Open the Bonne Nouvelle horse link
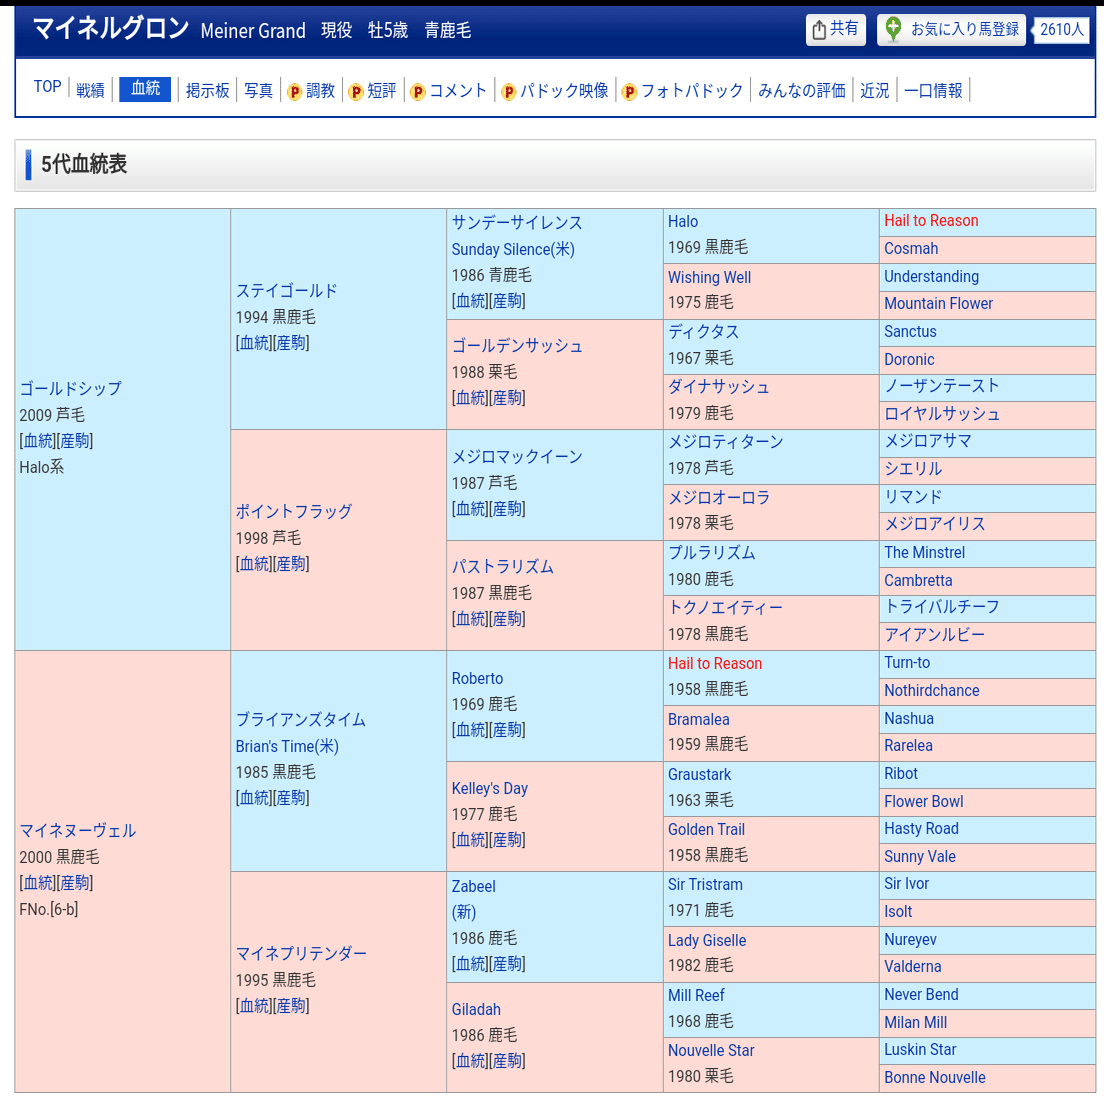 (934, 1077)
